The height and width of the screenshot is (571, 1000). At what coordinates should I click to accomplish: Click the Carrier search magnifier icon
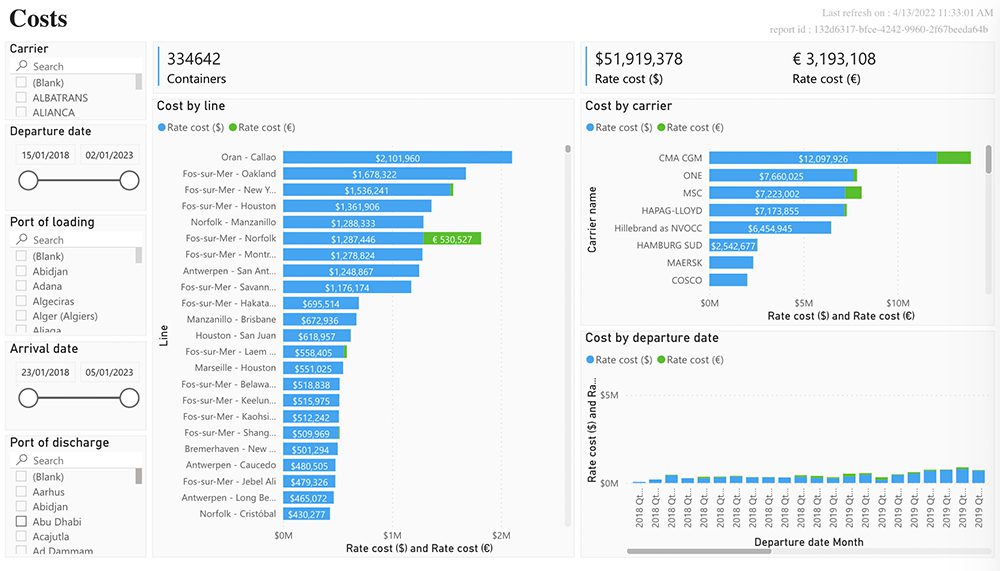[22, 66]
